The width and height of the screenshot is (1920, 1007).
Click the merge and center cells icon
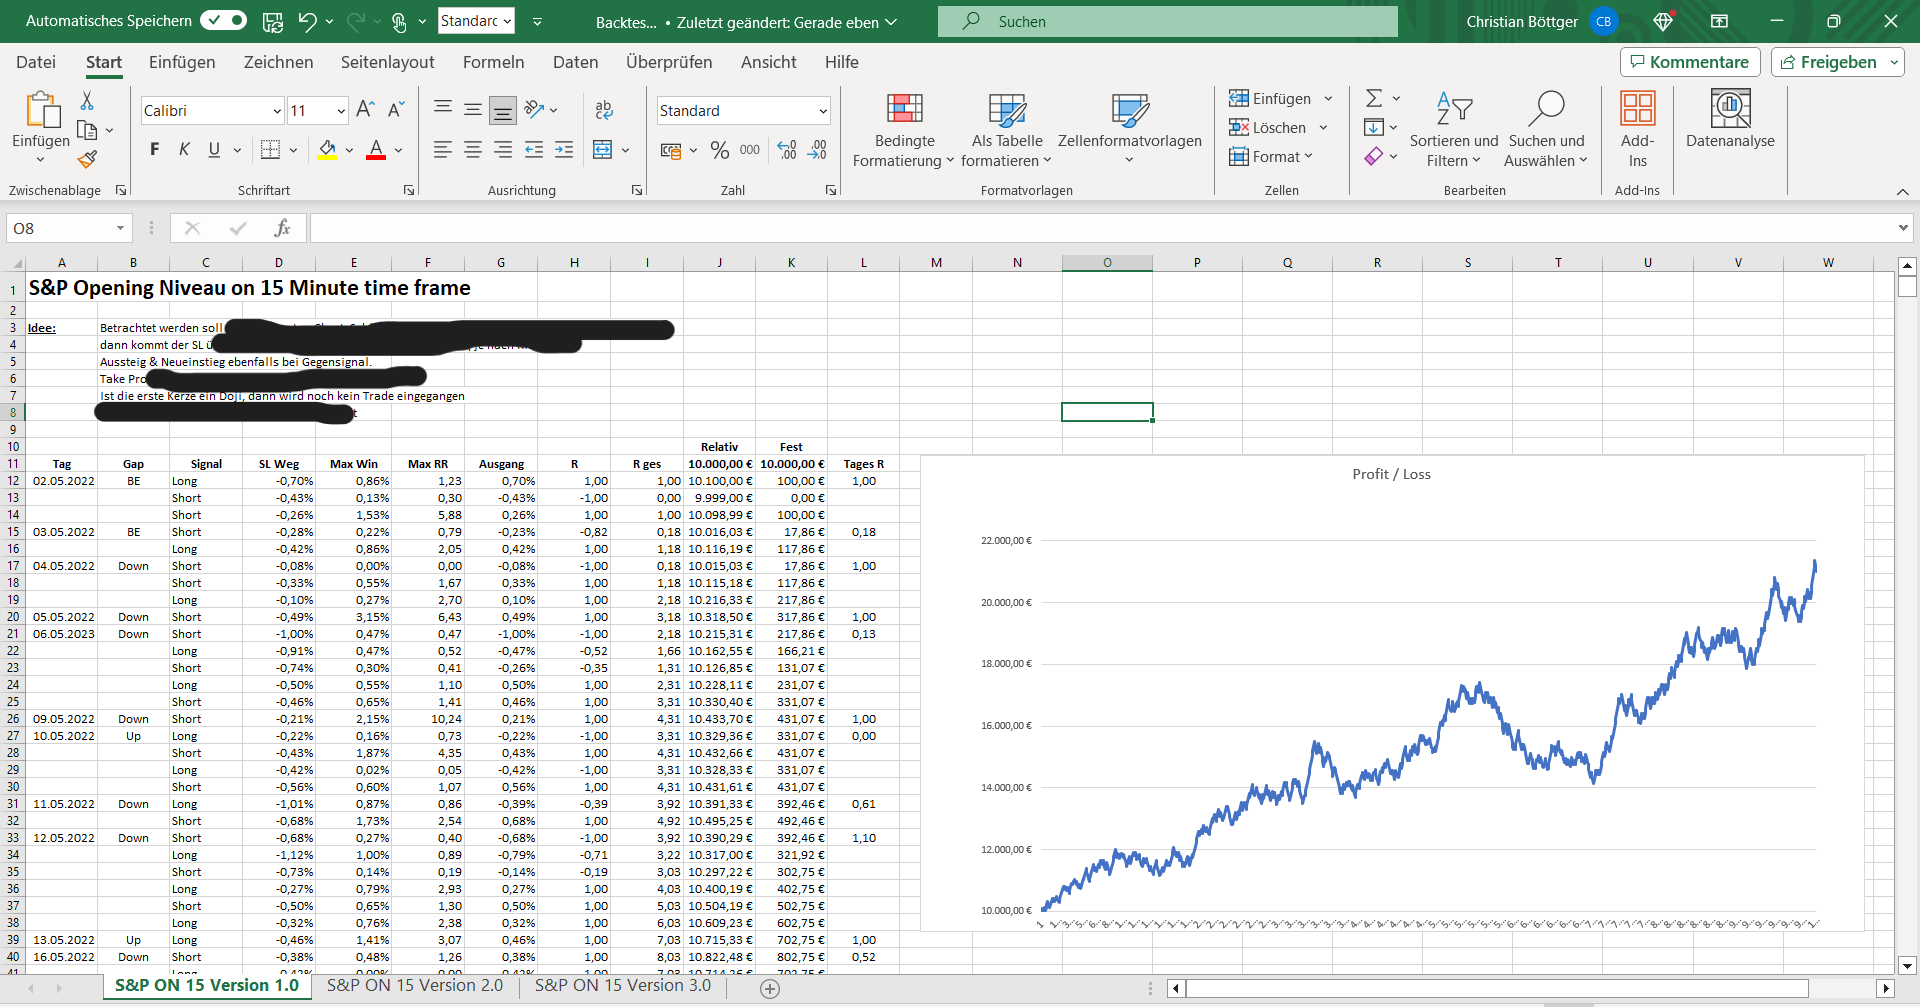tap(602, 150)
